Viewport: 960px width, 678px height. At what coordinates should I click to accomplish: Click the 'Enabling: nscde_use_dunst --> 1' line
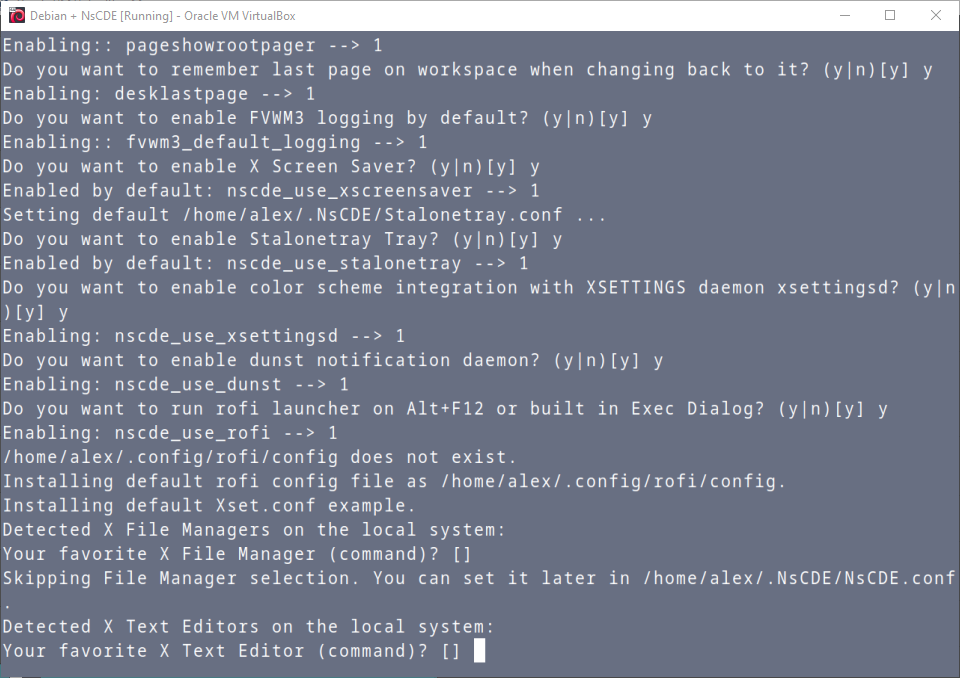tap(175, 384)
